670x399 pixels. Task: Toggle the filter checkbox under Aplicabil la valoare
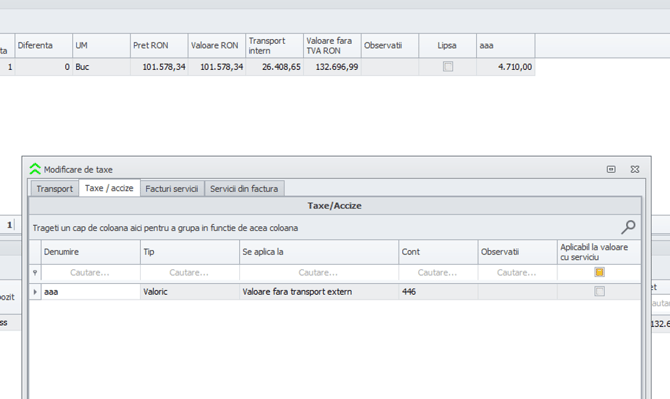point(599,272)
